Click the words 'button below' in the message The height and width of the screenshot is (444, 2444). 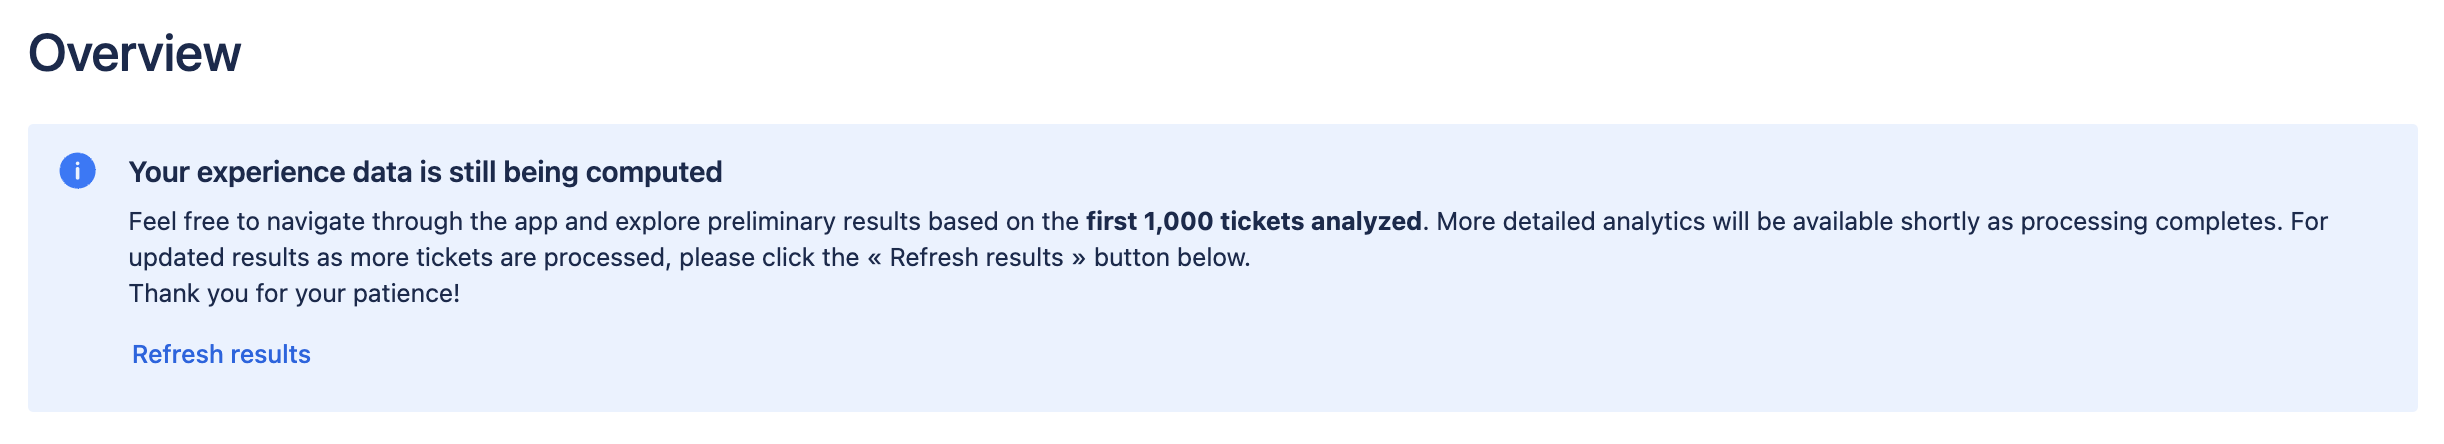click(x=1171, y=258)
